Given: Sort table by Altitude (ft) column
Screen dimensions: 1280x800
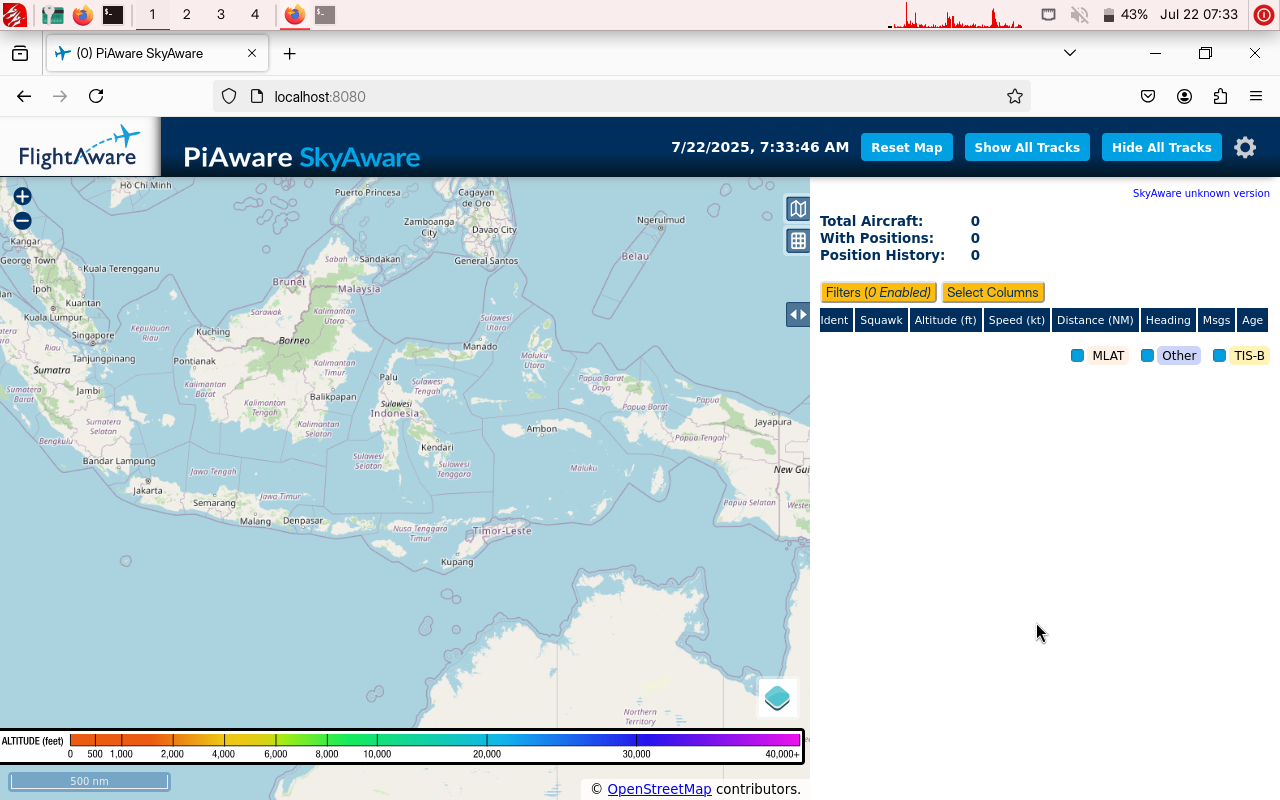Looking at the screenshot, I should pos(945,320).
